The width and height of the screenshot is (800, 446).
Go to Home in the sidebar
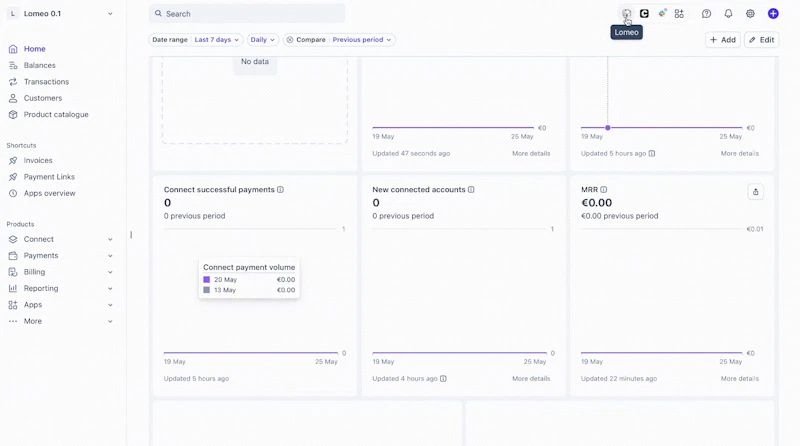35,49
